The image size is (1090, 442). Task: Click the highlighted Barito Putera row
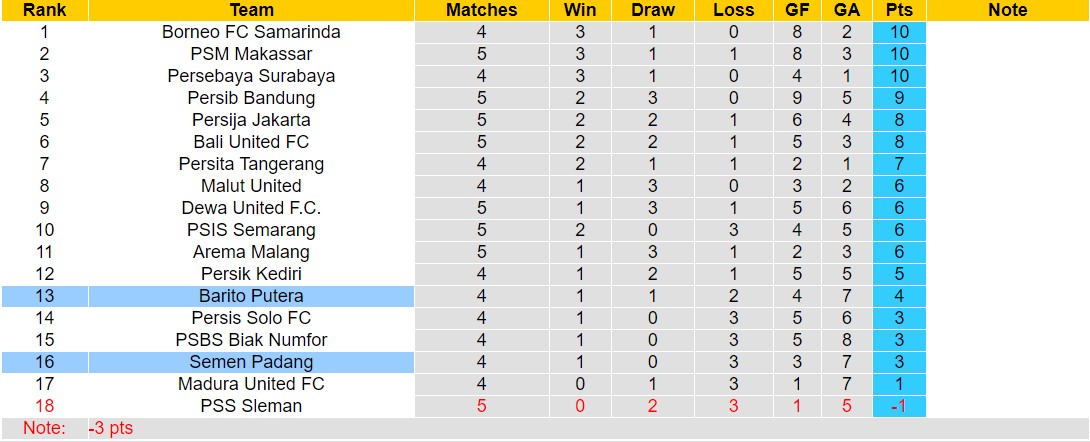click(251, 296)
